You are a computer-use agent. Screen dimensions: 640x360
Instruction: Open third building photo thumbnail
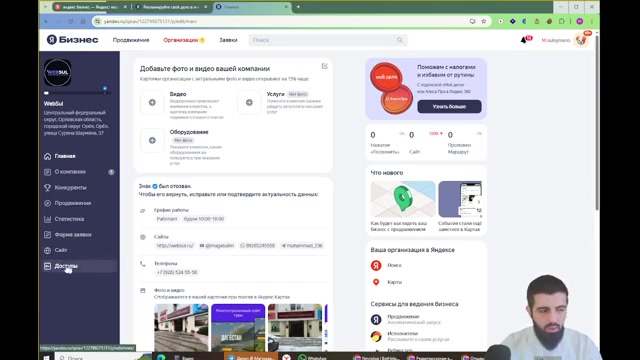295,327
